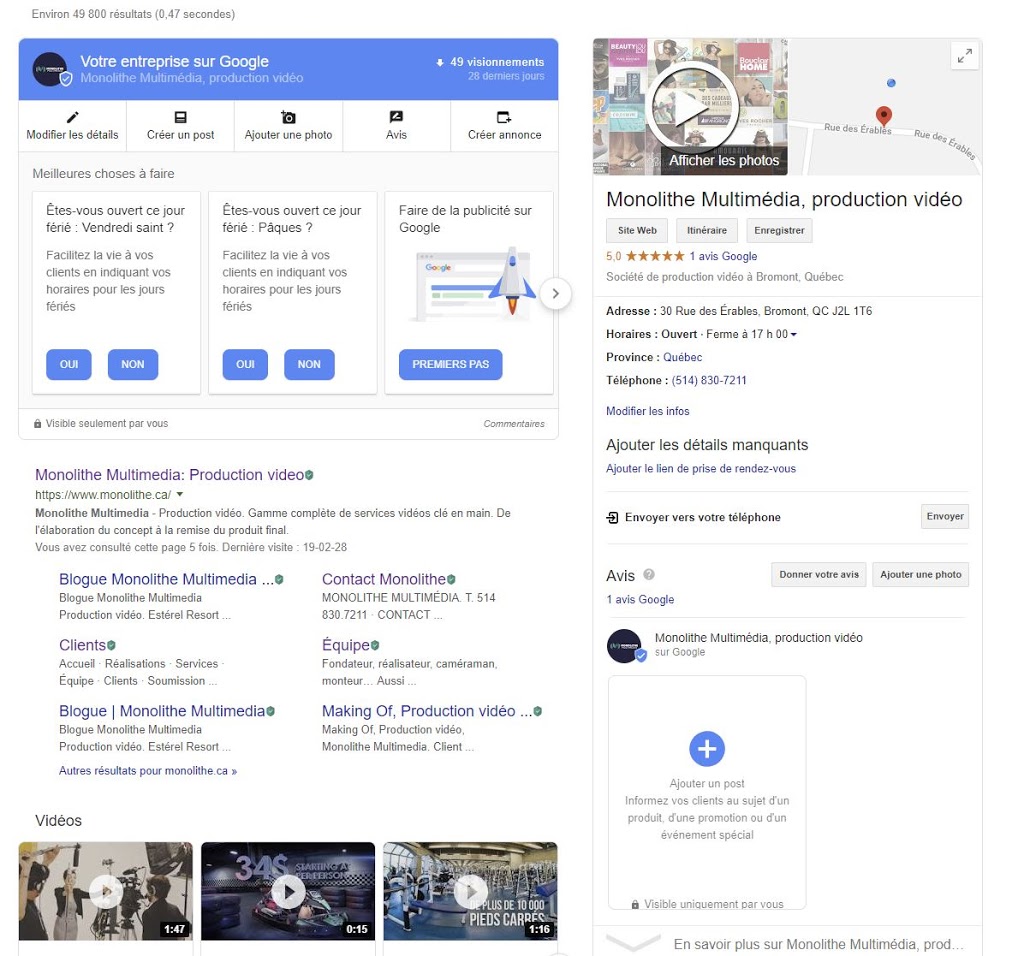Click the Créer un post icon
The height and width of the screenshot is (956, 1024).
click(x=180, y=117)
